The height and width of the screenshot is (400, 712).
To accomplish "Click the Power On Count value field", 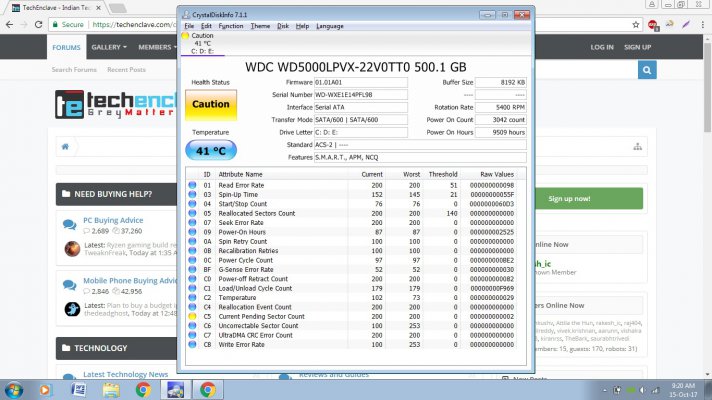I will click(x=500, y=120).
